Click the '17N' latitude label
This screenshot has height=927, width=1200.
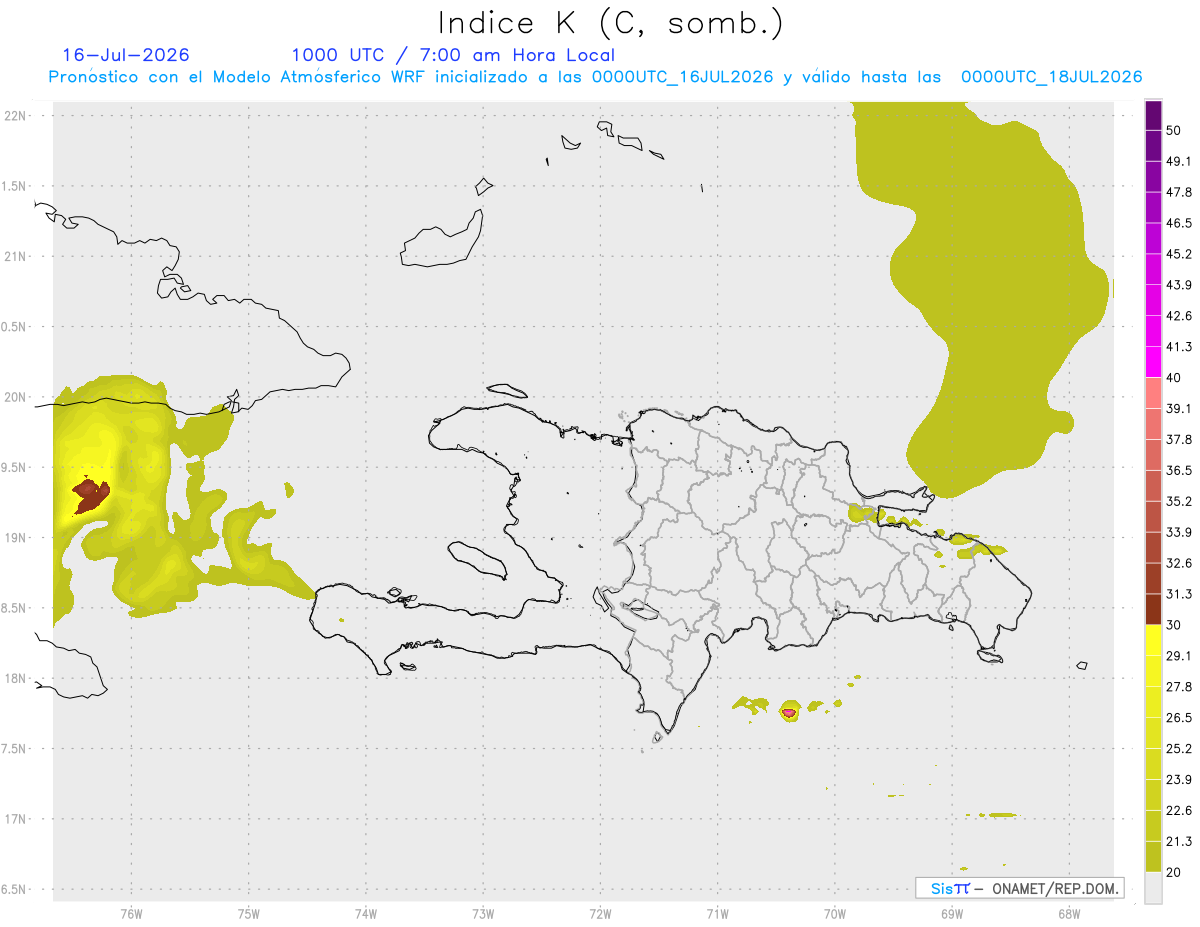point(16,819)
